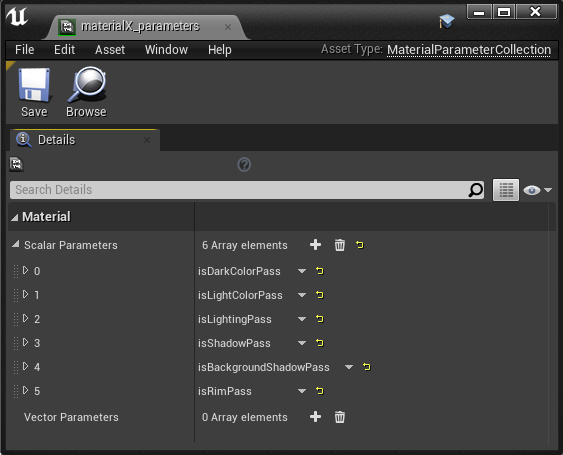Open the isDarkColorPass element dropdown arrow
563x455 pixels.
coord(302,271)
